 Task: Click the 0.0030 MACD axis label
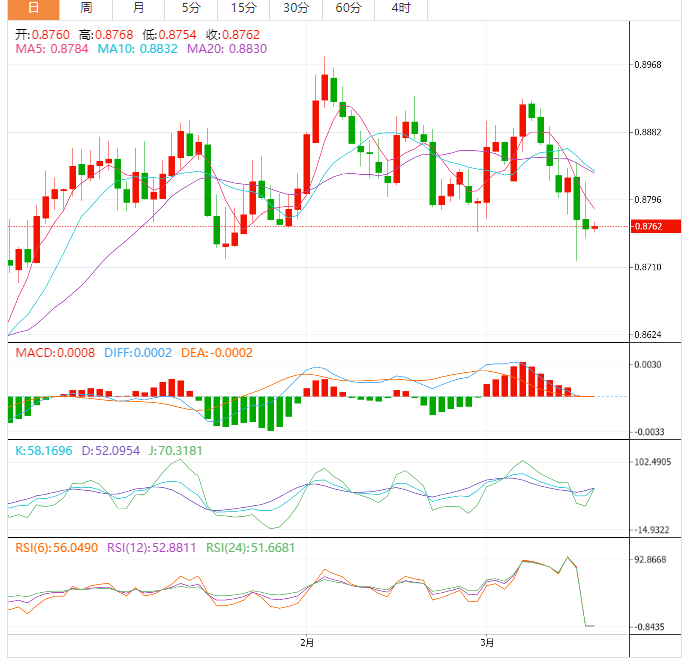648,364
